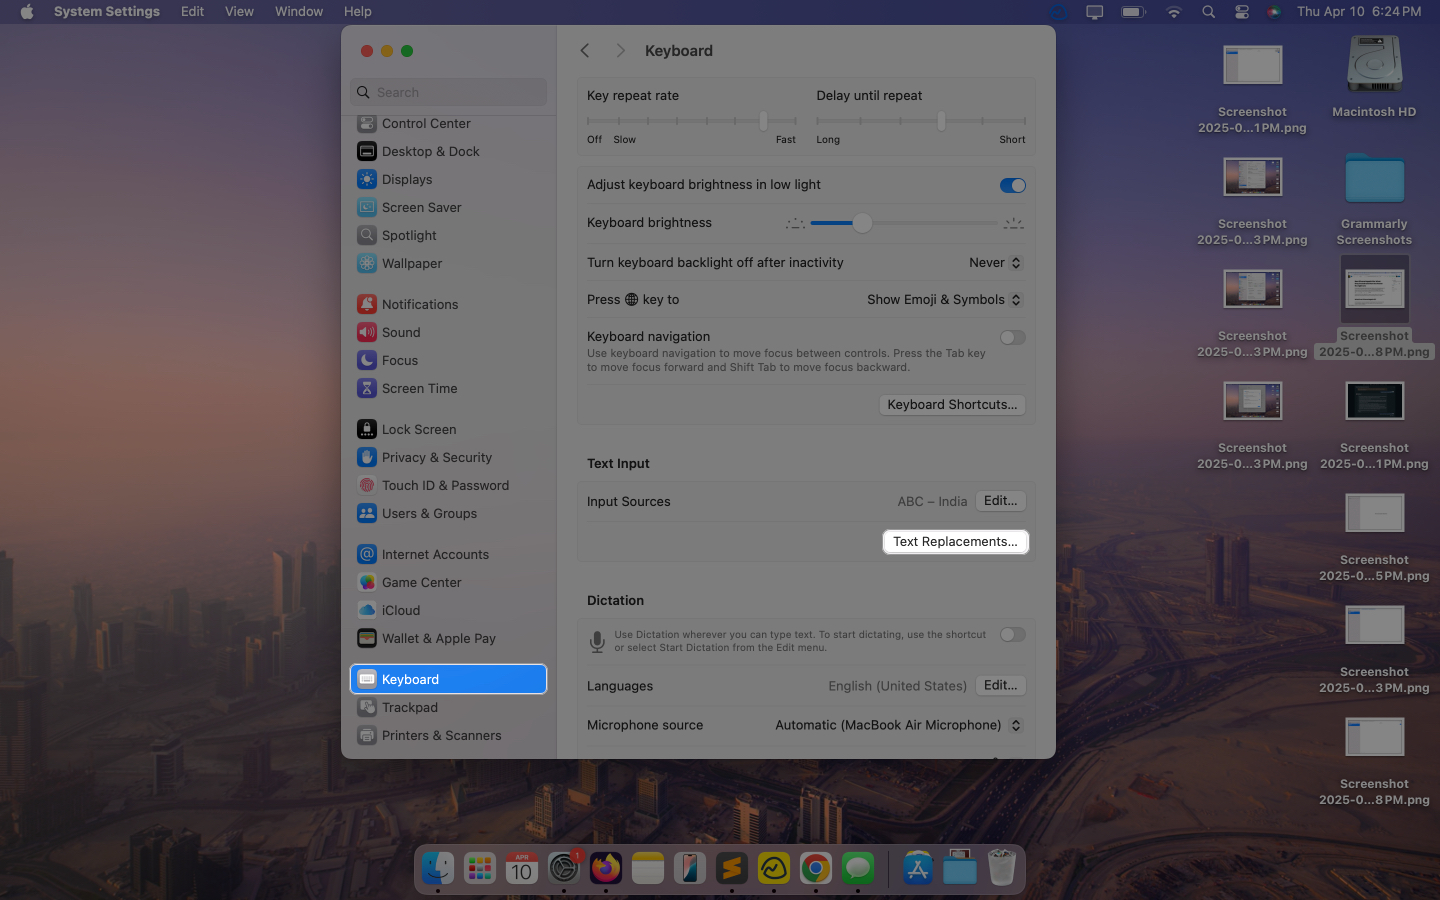This screenshot has height=900, width=1440.
Task: Select the Trackpad settings pane
Action: (x=410, y=707)
